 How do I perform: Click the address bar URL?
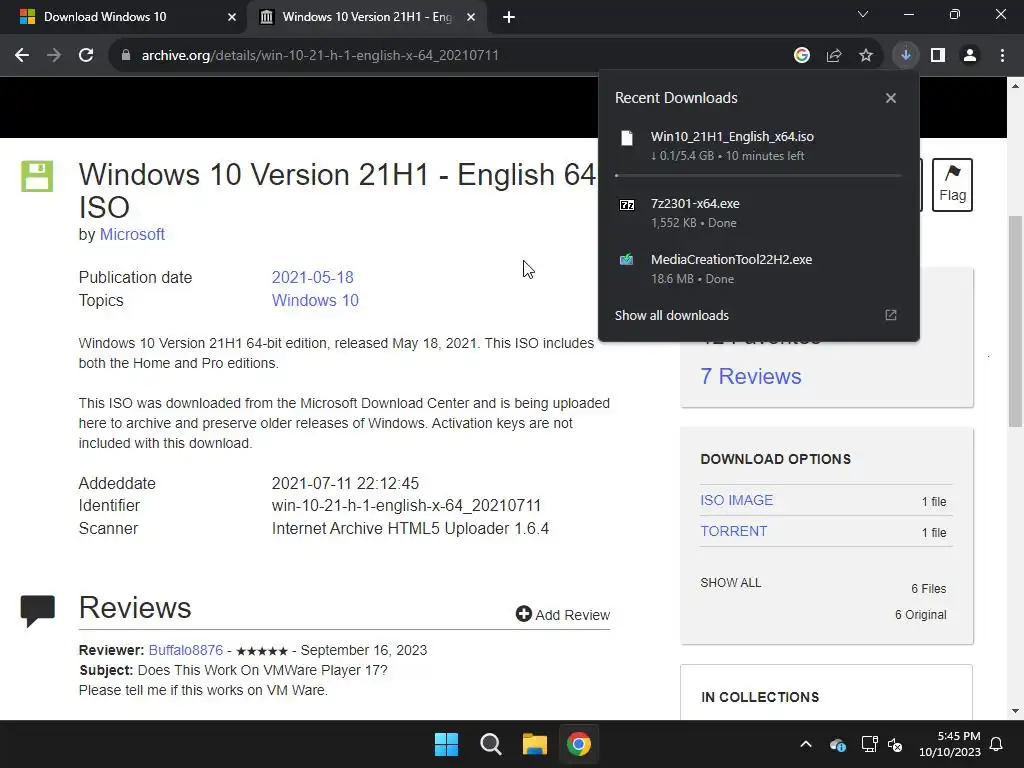point(320,56)
